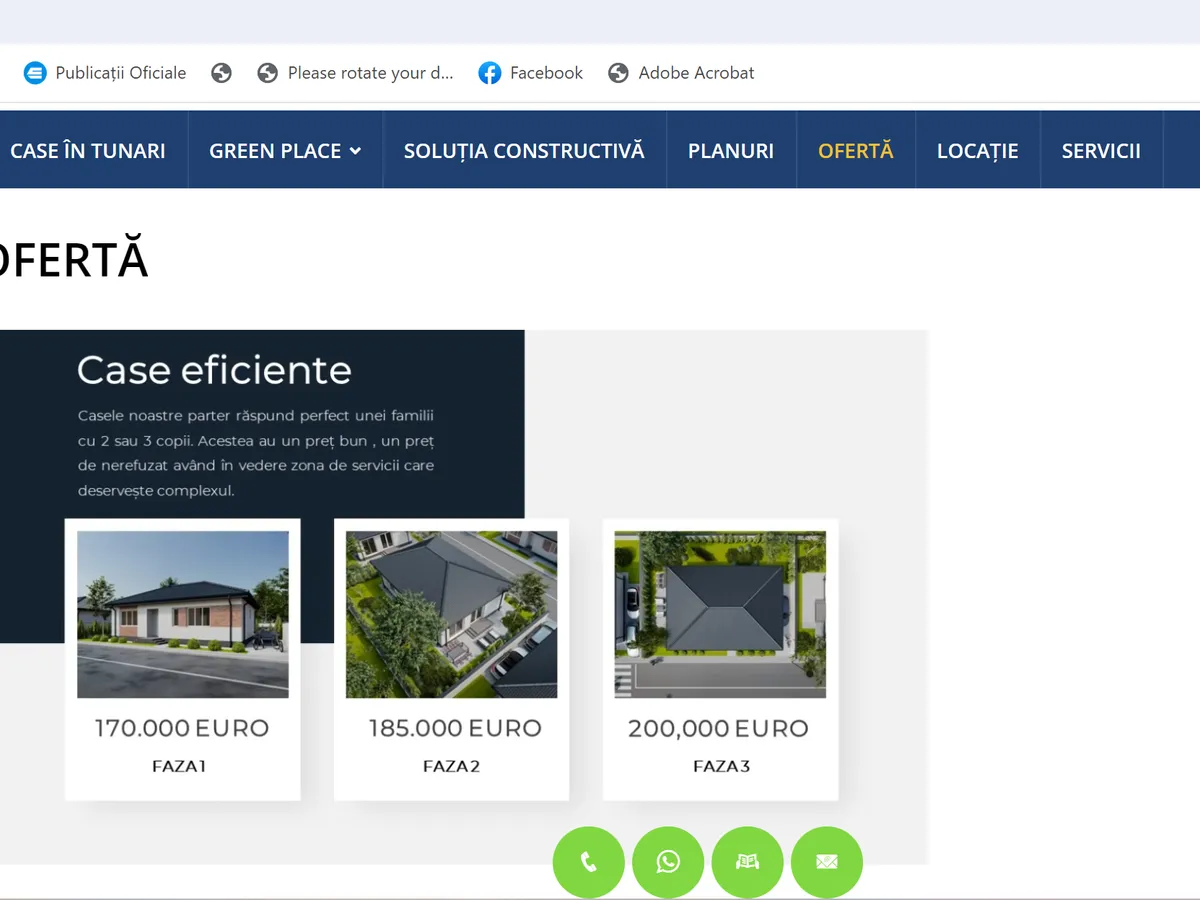This screenshot has height=900, width=1200.
Task: Navigate to the LOCAȚIE page
Action: [977, 151]
